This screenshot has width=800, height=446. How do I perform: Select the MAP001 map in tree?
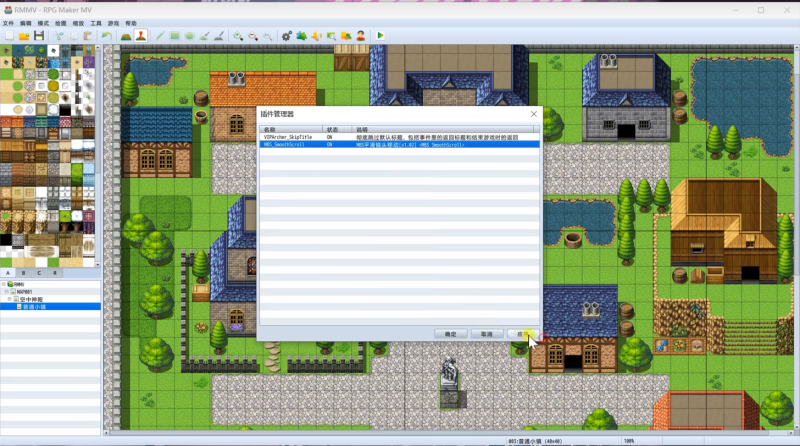24,292
